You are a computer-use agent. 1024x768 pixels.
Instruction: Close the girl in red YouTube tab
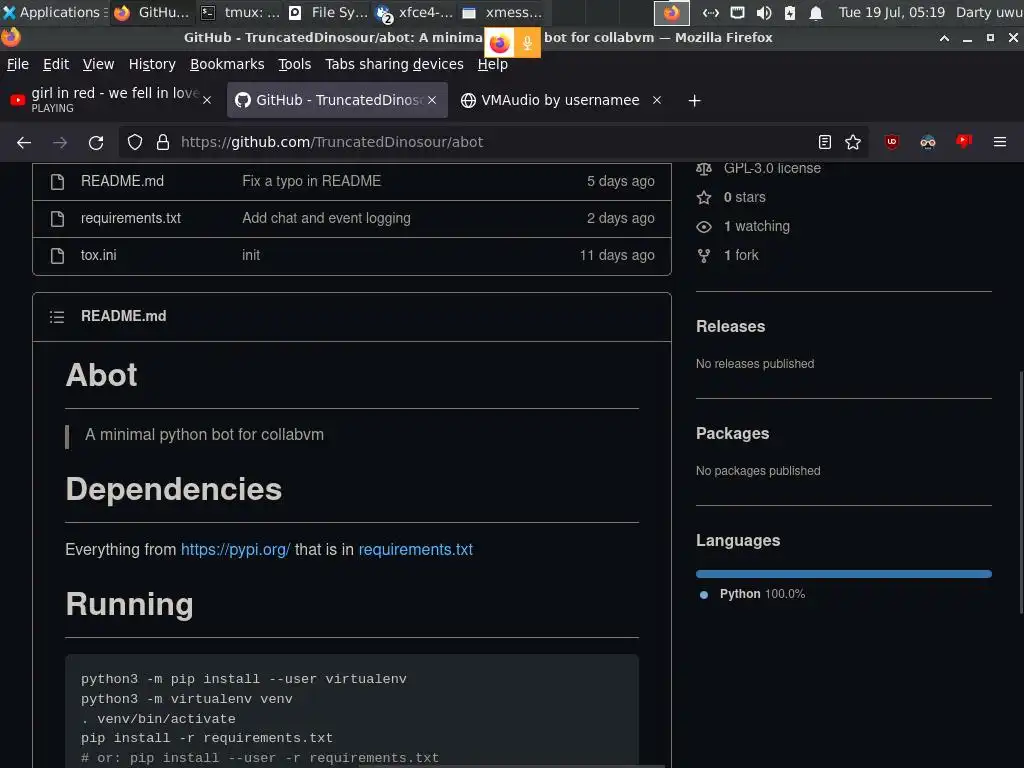tap(207, 100)
